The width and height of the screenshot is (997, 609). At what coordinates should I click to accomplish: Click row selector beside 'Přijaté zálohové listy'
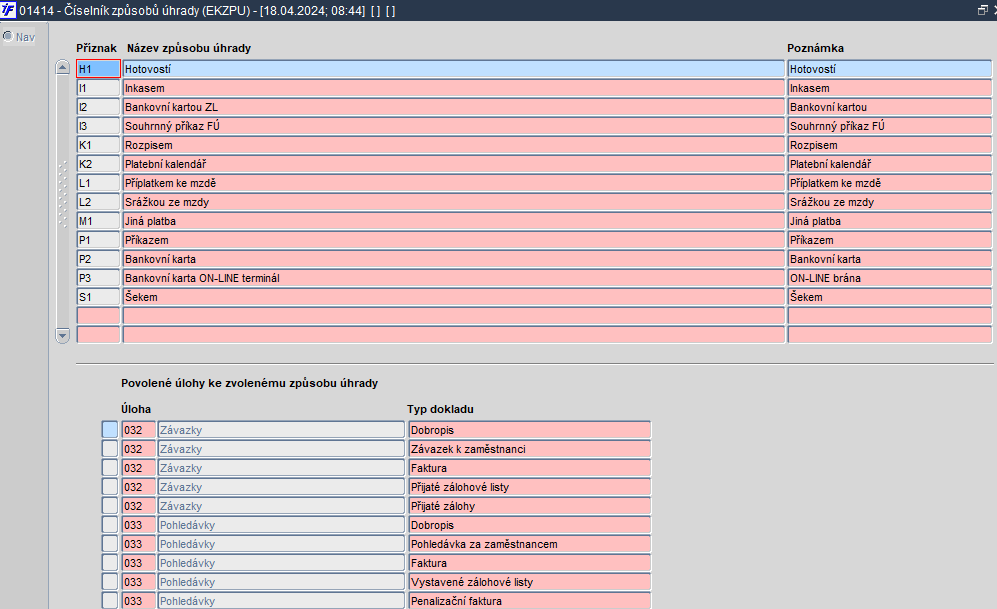pyautogui.click(x=110, y=487)
